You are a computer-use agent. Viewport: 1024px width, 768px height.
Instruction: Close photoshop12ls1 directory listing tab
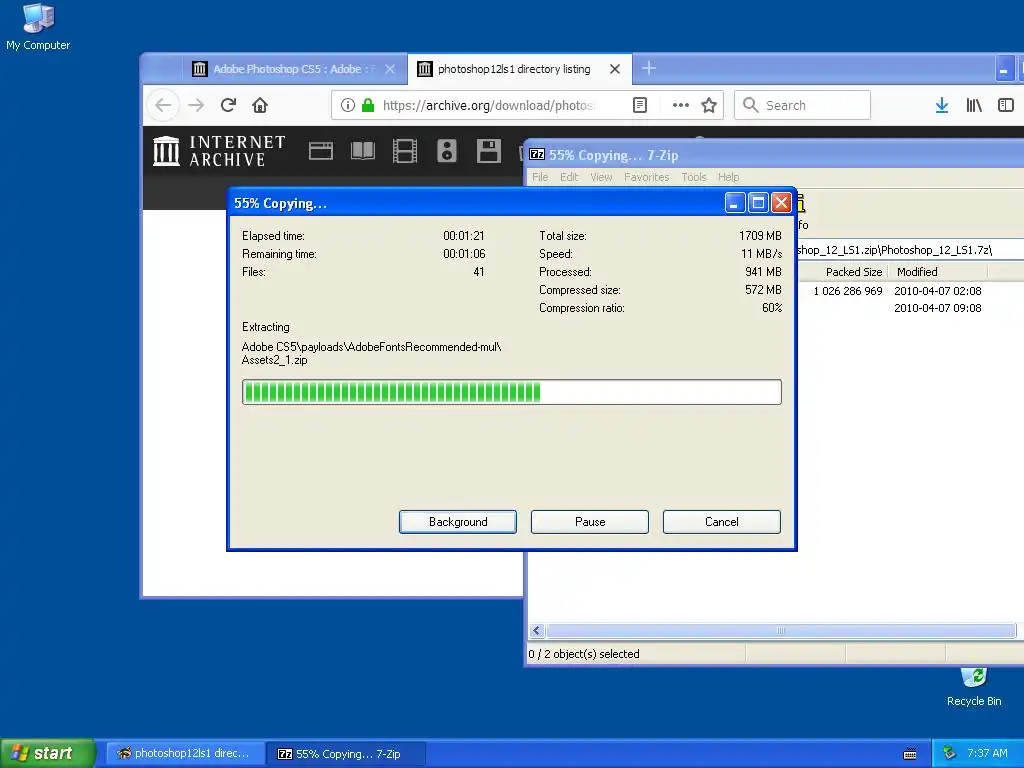[x=615, y=69]
